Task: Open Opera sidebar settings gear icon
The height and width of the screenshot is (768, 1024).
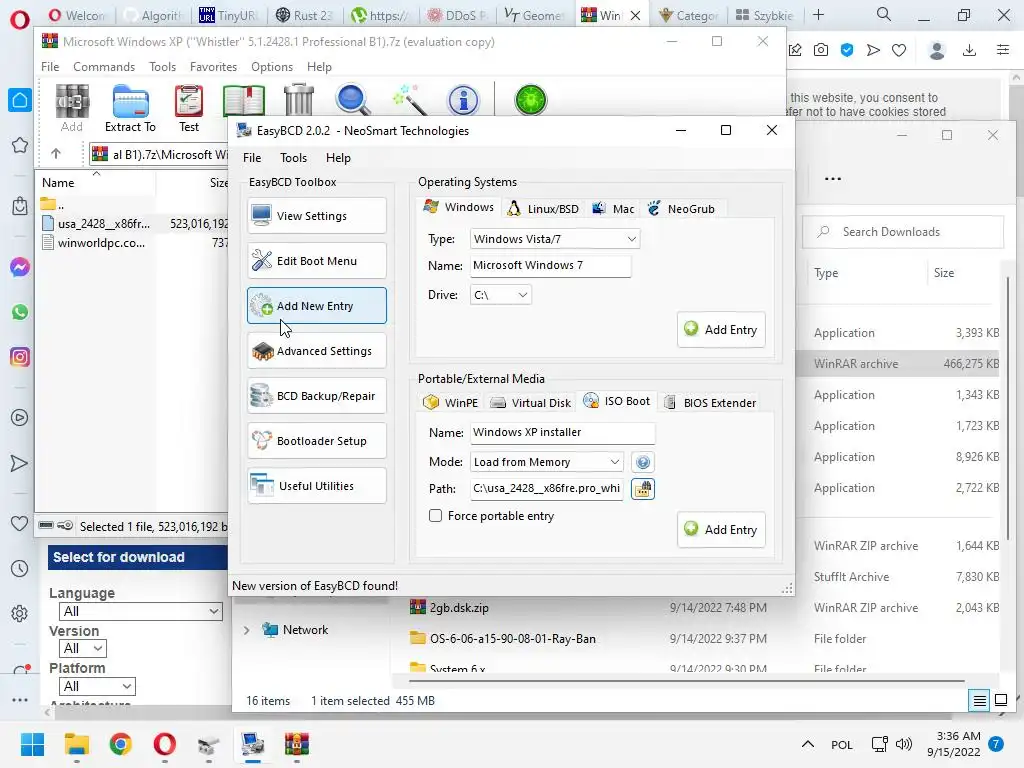Action: point(20,614)
